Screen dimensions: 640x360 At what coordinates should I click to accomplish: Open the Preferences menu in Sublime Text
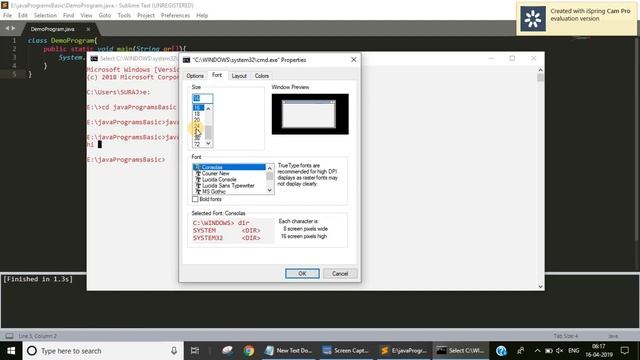click(x=175, y=15)
